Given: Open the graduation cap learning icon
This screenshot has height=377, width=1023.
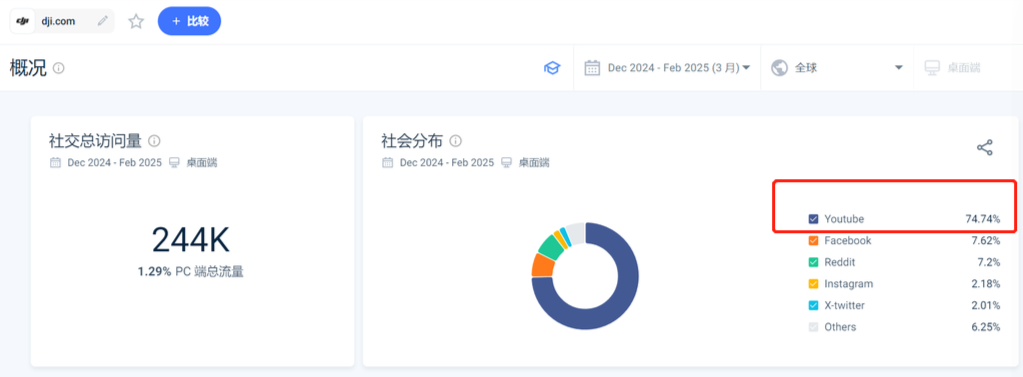Looking at the screenshot, I should coord(552,68).
